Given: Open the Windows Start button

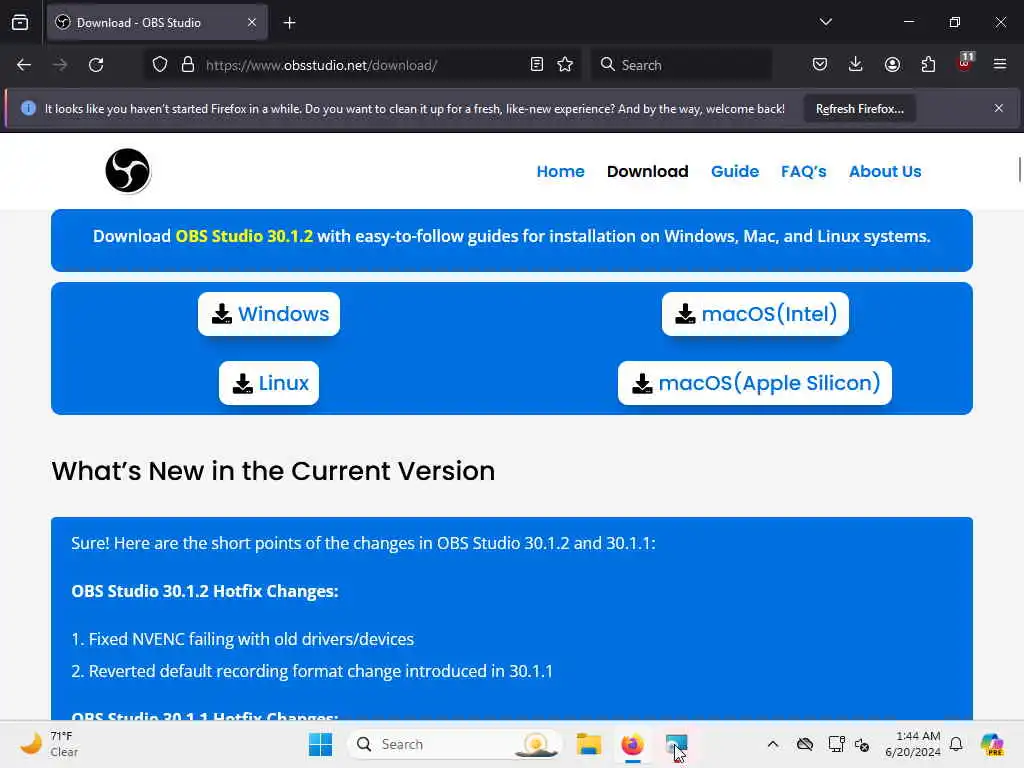Looking at the screenshot, I should pyautogui.click(x=321, y=744).
